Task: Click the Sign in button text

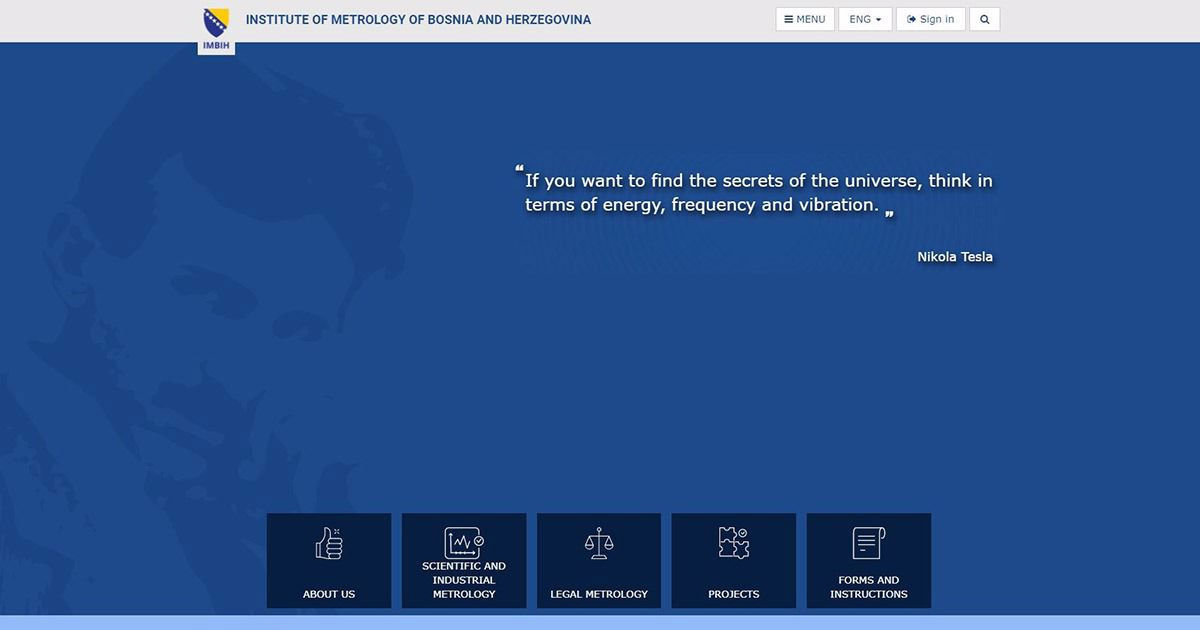Action: click(937, 19)
